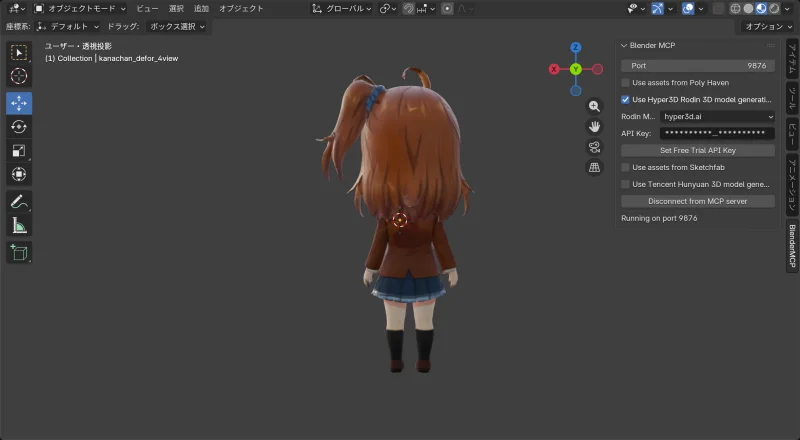Viewport: 800px width, 440px height.
Task: Activate the Move tool
Action: pos(19,103)
